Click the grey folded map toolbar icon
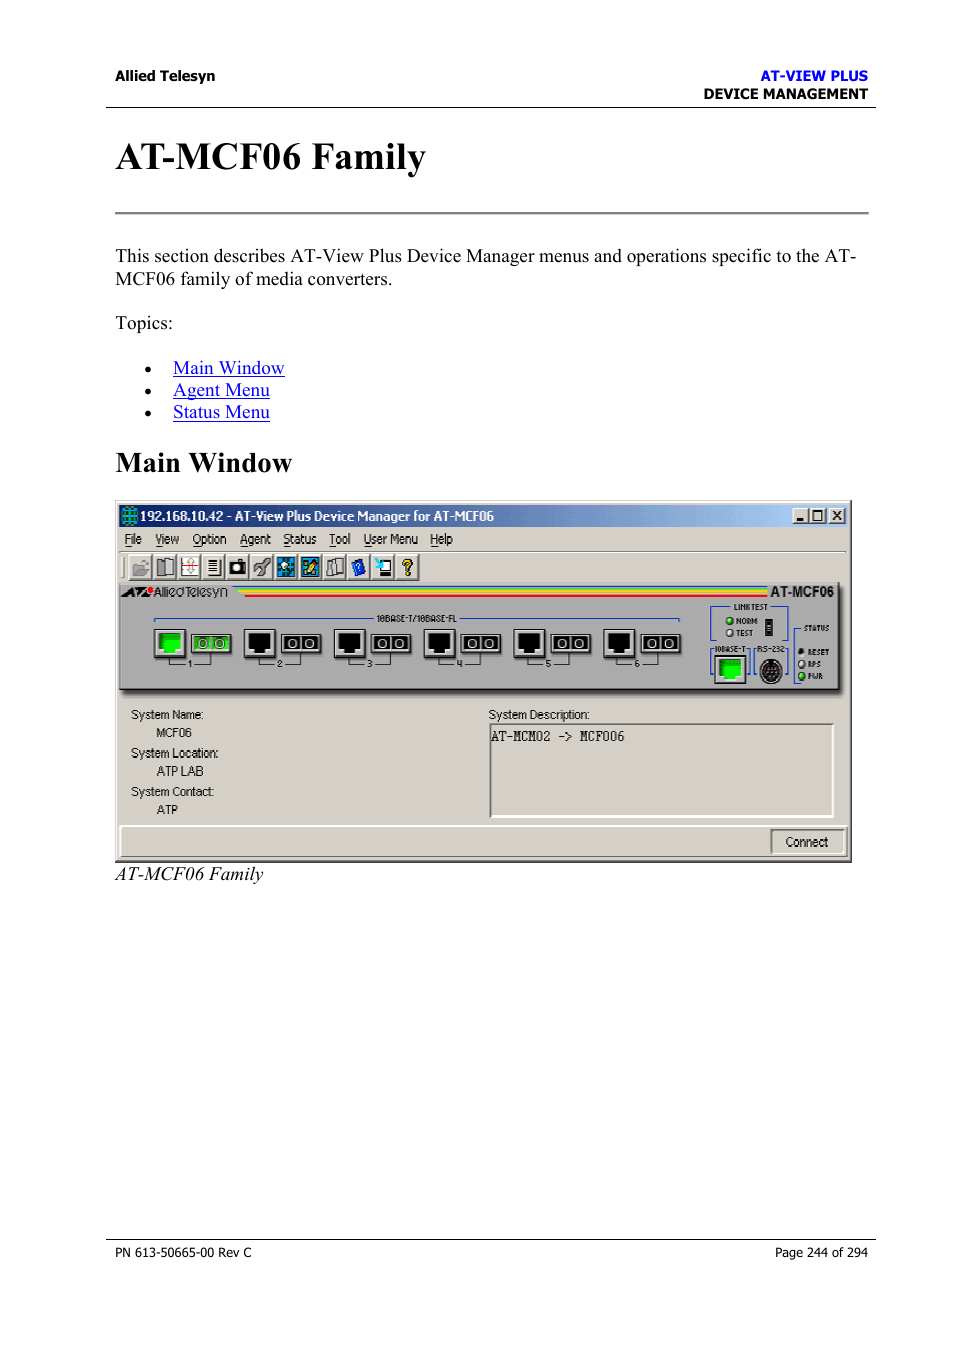Screen dimensions: 954x1351 pos(334,568)
